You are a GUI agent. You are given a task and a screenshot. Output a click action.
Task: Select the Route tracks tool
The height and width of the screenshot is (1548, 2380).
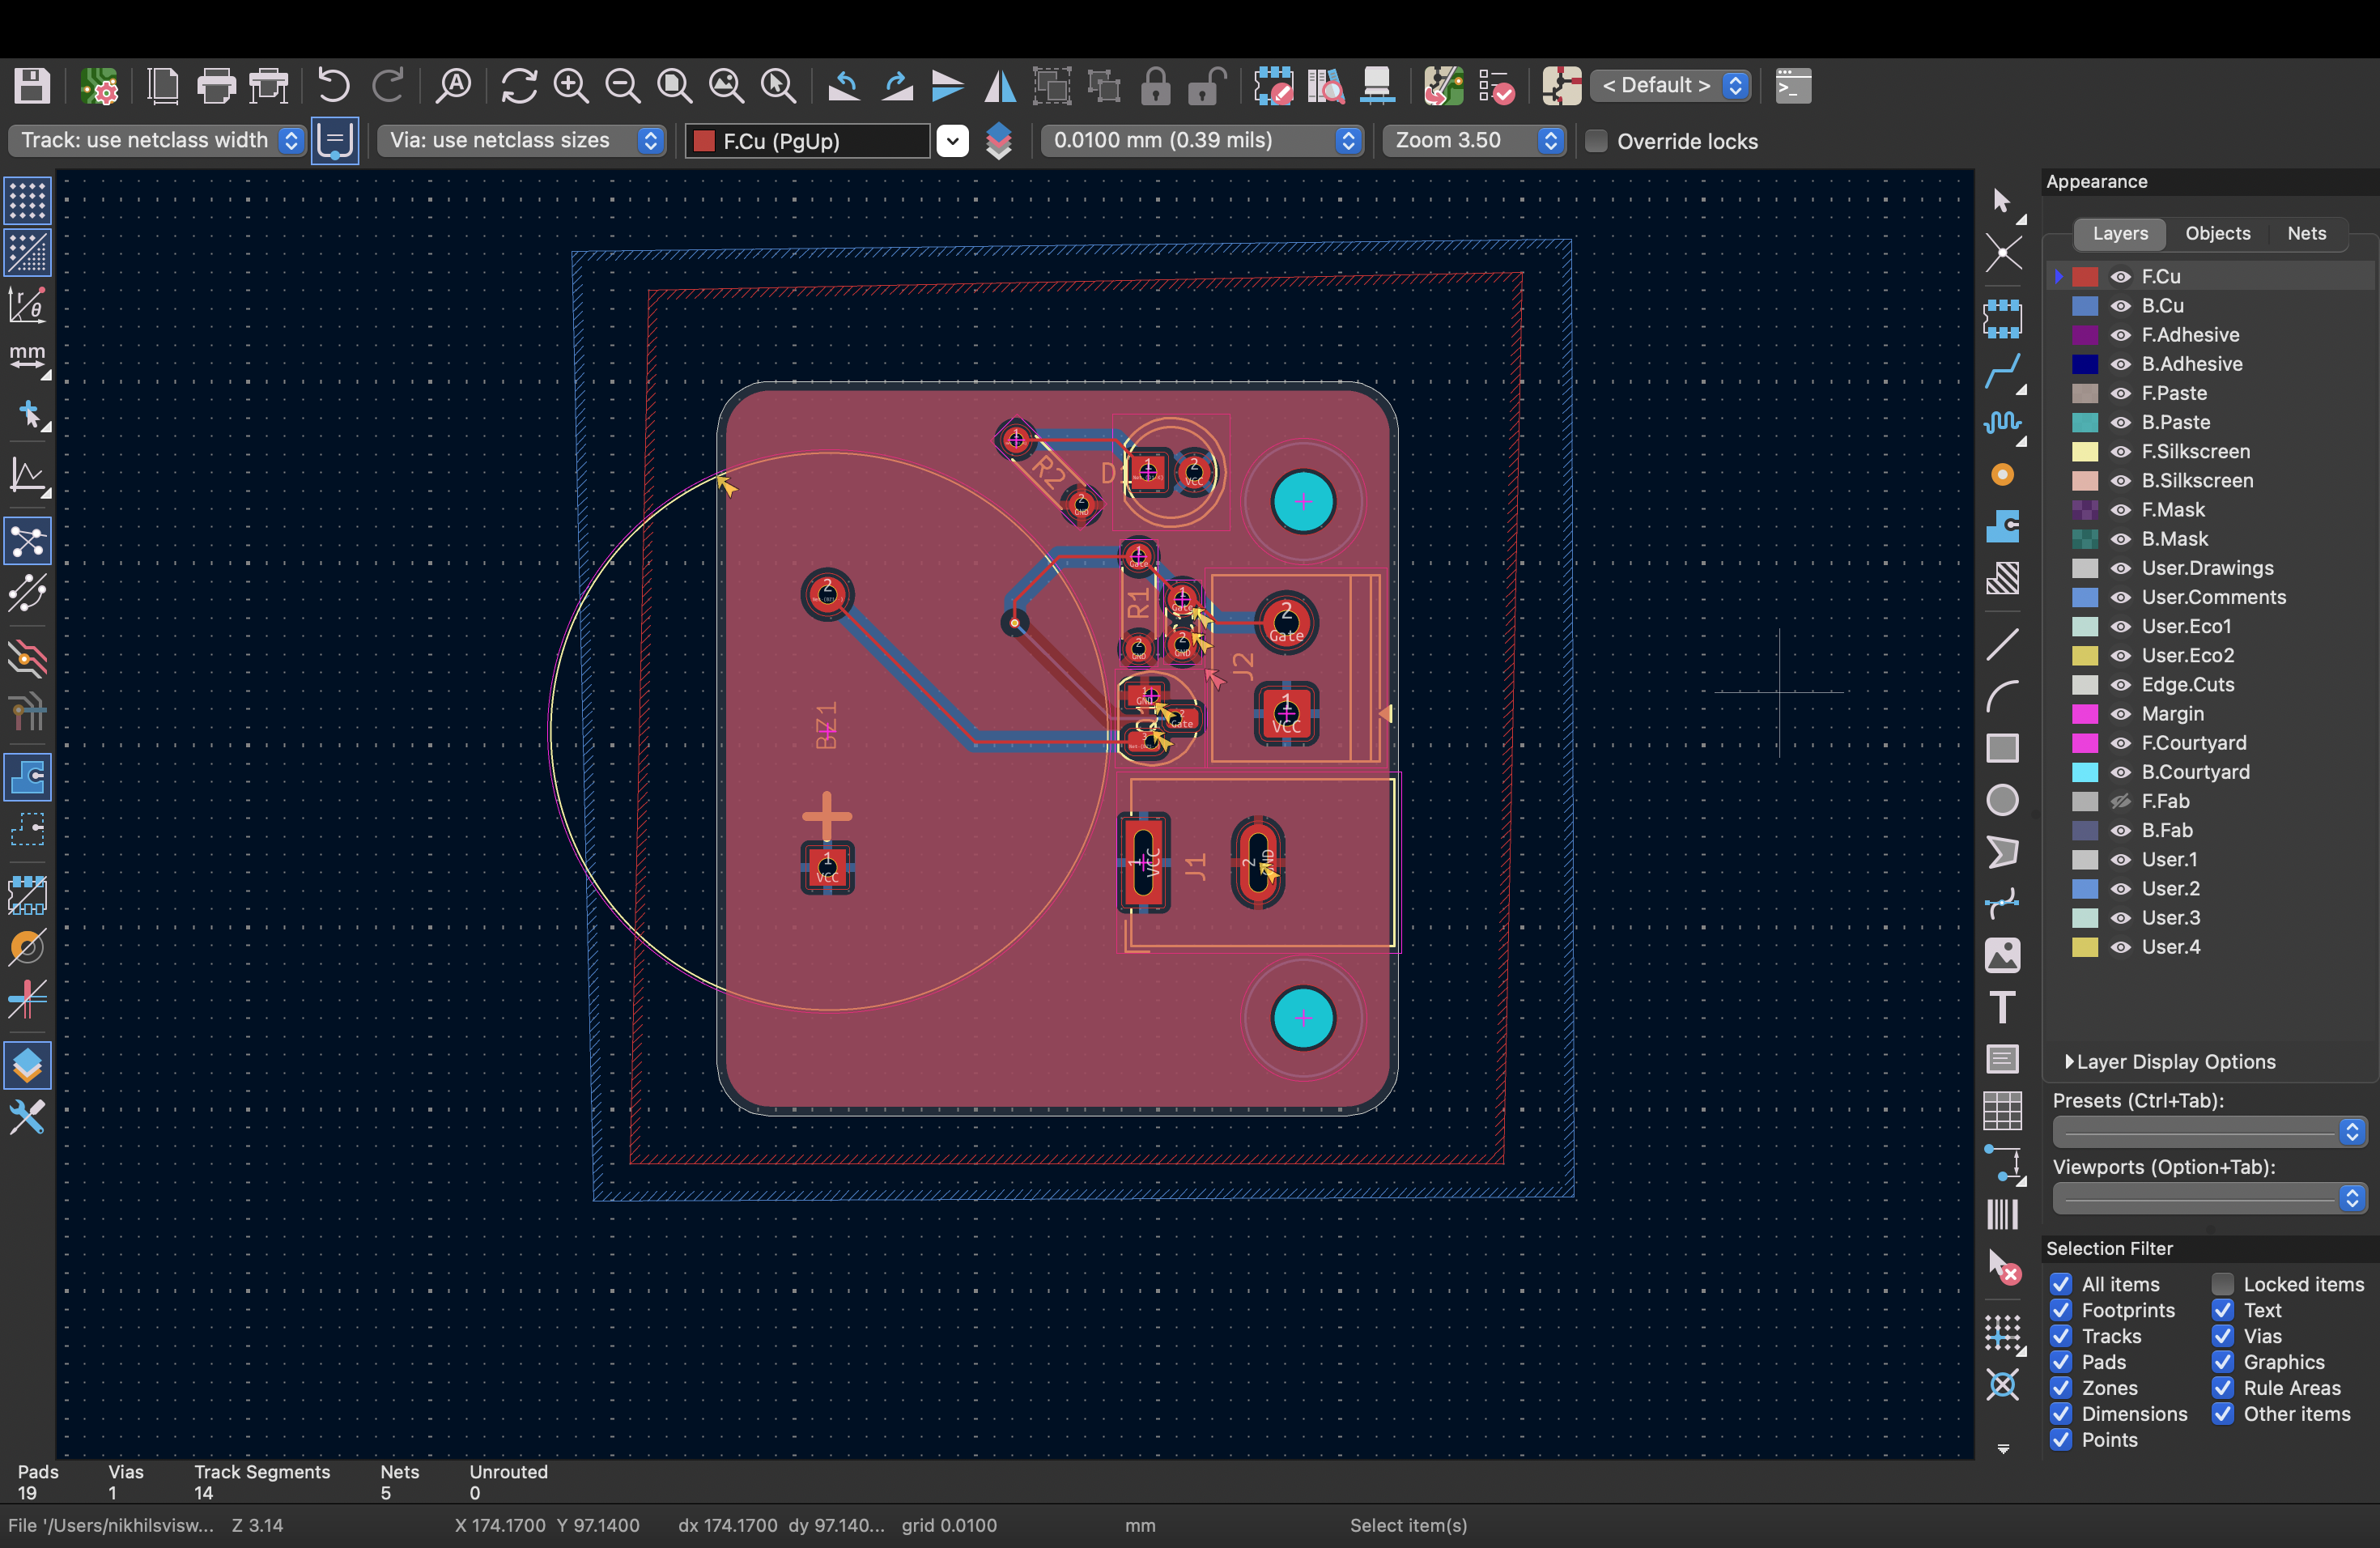(2002, 371)
